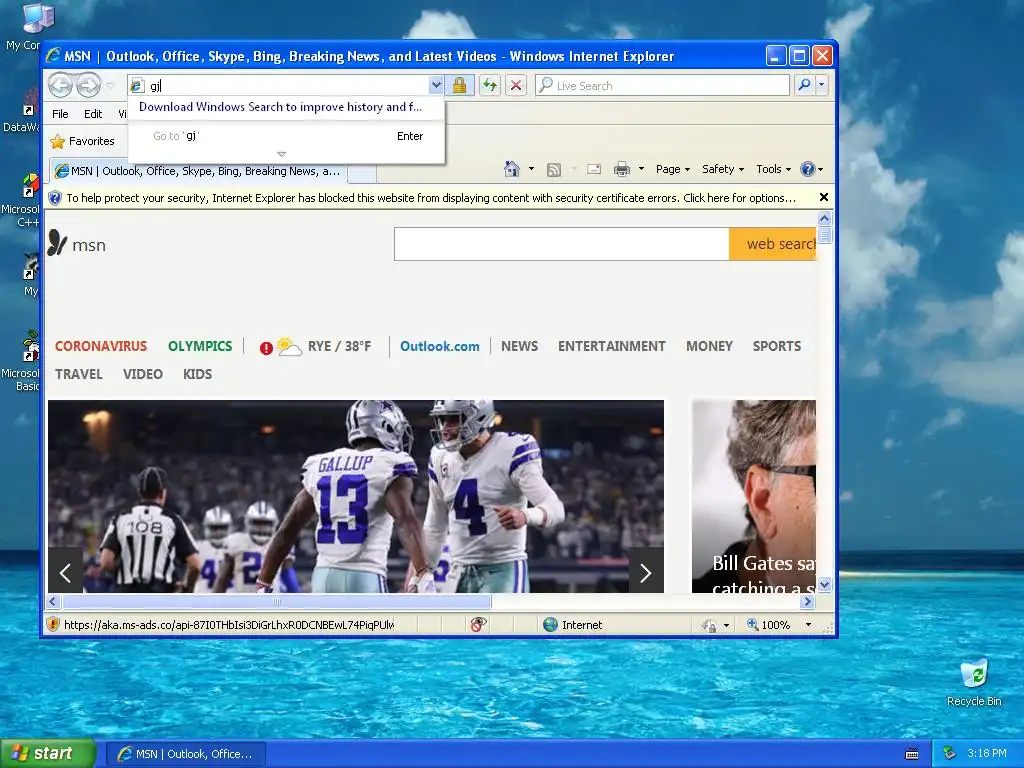1024x768 pixels.
Task: Open the TRAVEL section link
Action: (x=78, y=374)
